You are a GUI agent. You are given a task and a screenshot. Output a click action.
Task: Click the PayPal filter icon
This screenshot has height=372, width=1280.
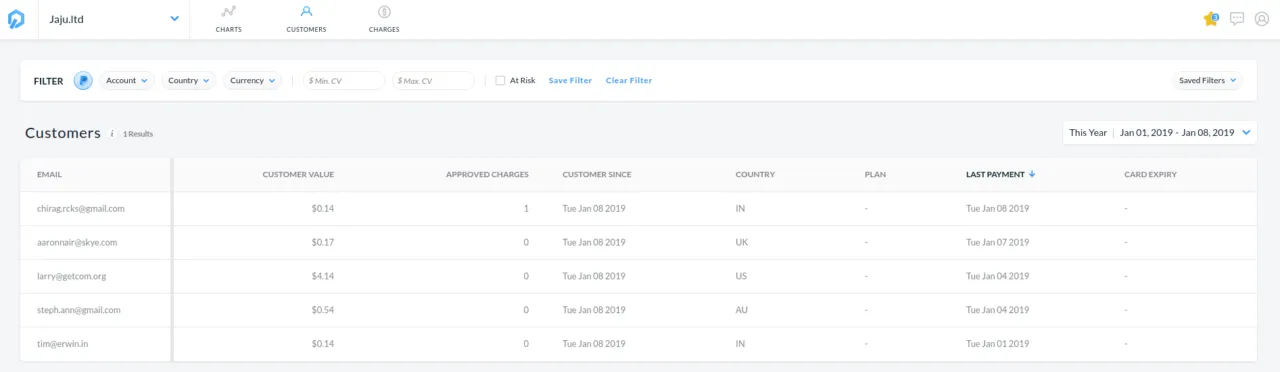(x=83, y=81)
